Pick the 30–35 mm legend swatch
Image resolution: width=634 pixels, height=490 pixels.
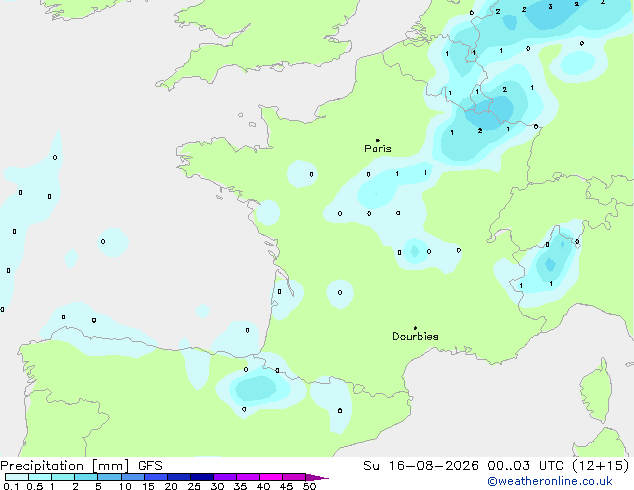point(224,477)
